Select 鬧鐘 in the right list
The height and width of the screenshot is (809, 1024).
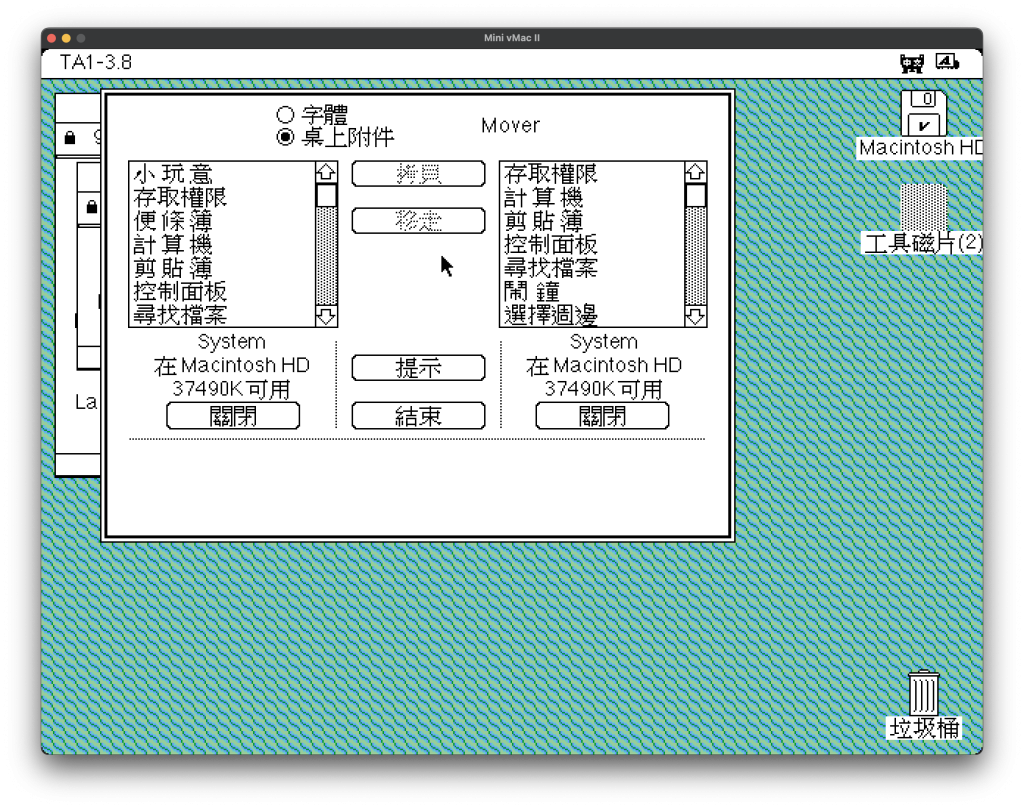click(x=532, y=292)
